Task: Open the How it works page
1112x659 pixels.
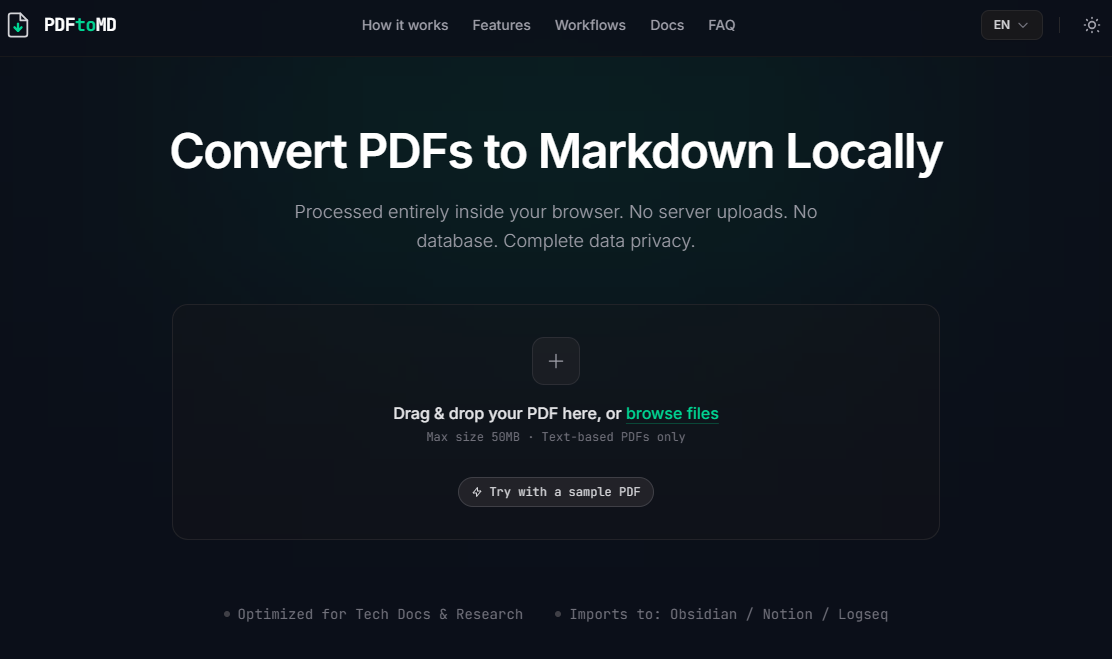Action: pos(405,25)
